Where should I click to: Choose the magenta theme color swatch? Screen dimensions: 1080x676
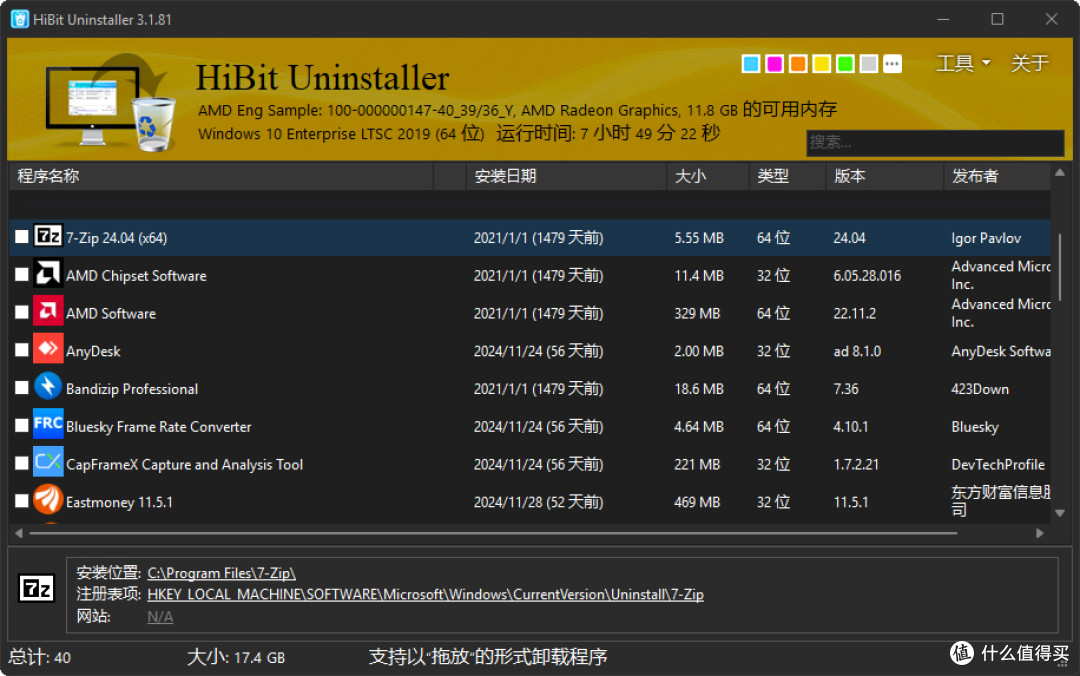click(774, 64)
